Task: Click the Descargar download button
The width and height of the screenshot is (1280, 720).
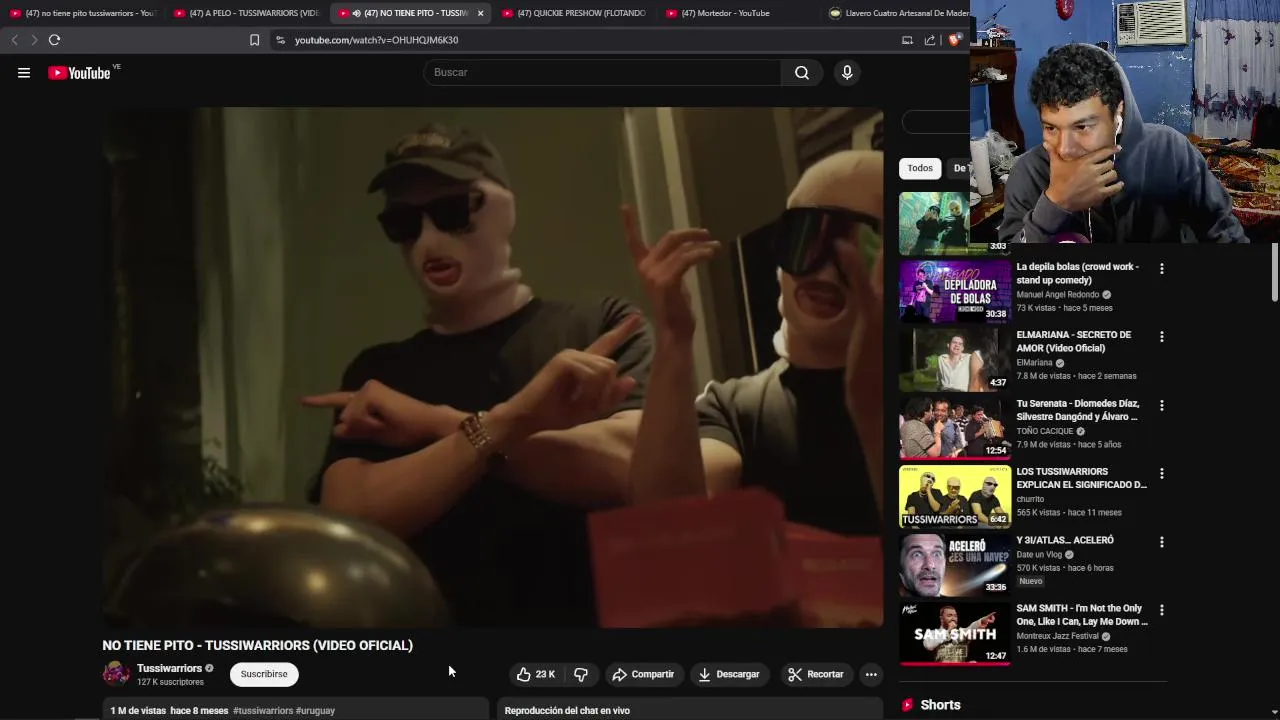Action: (728, 674)
